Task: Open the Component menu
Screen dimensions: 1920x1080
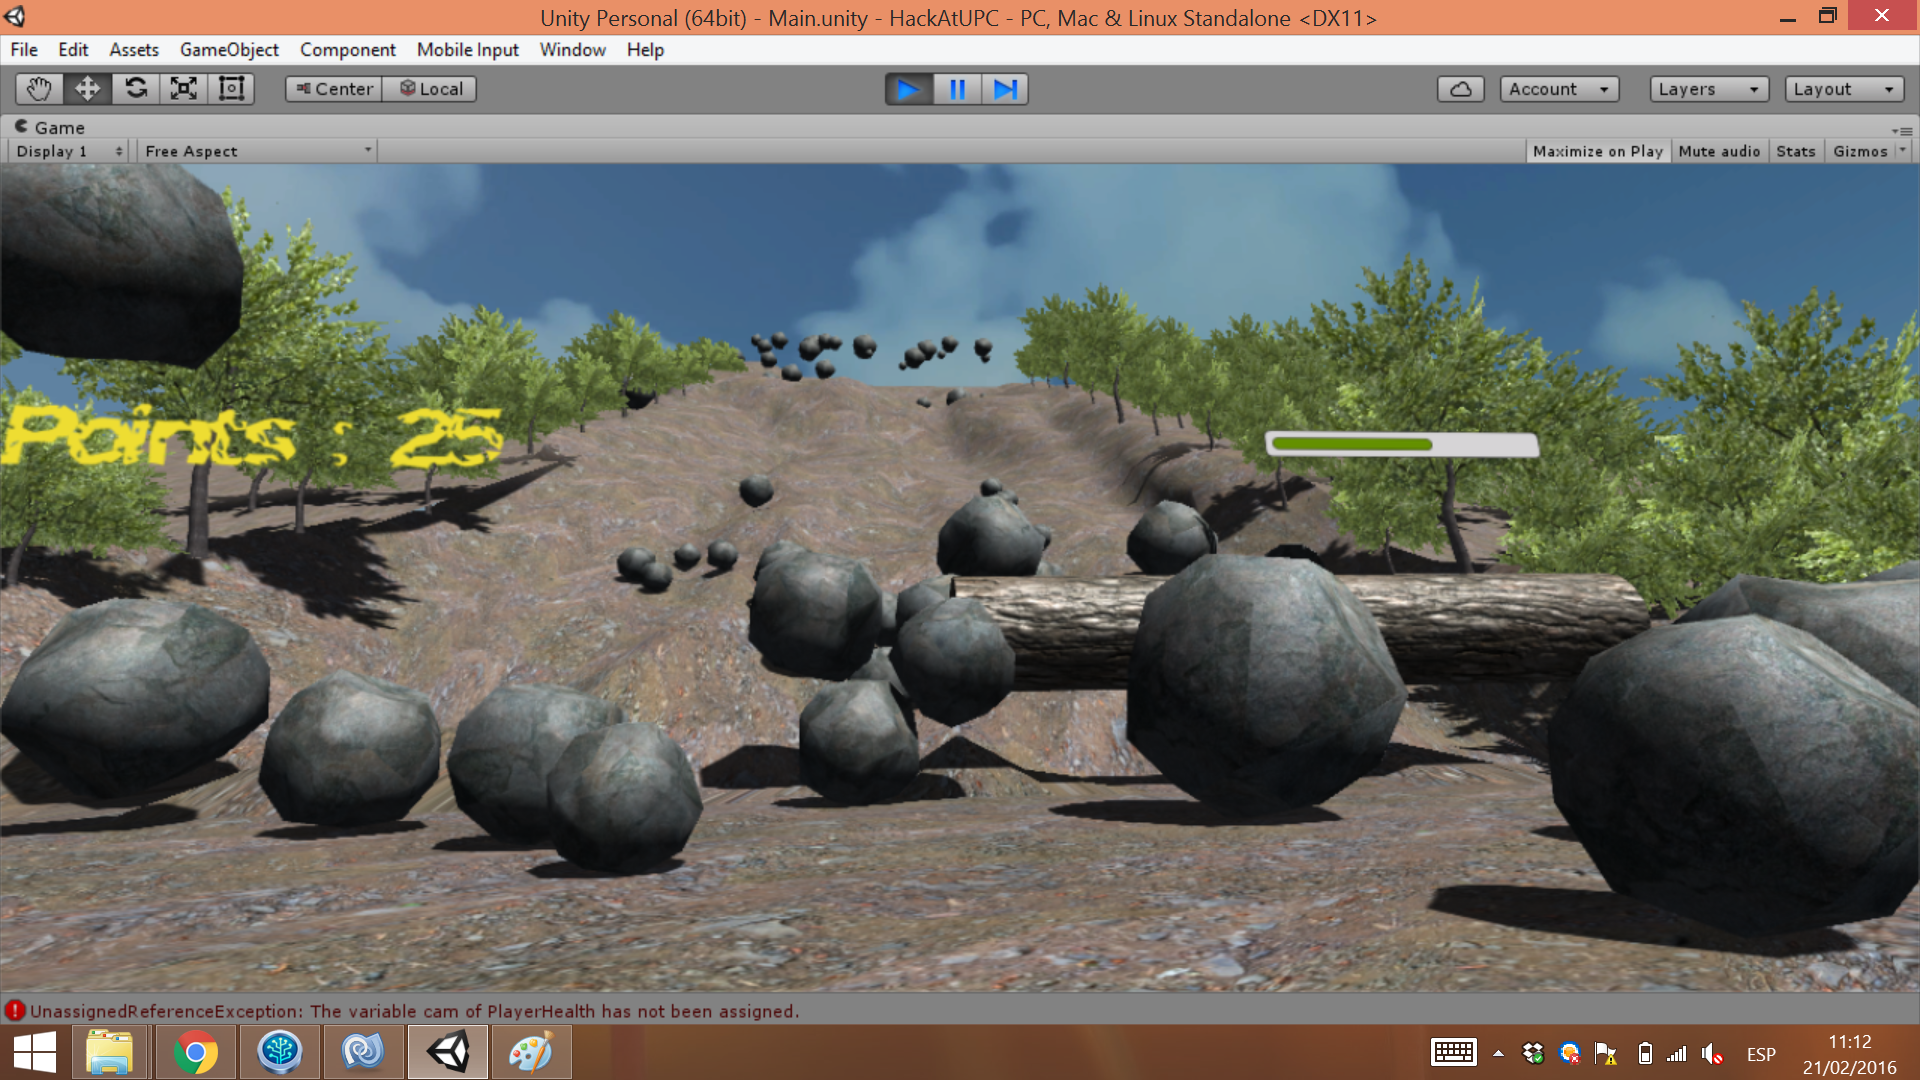Action: 347,50
